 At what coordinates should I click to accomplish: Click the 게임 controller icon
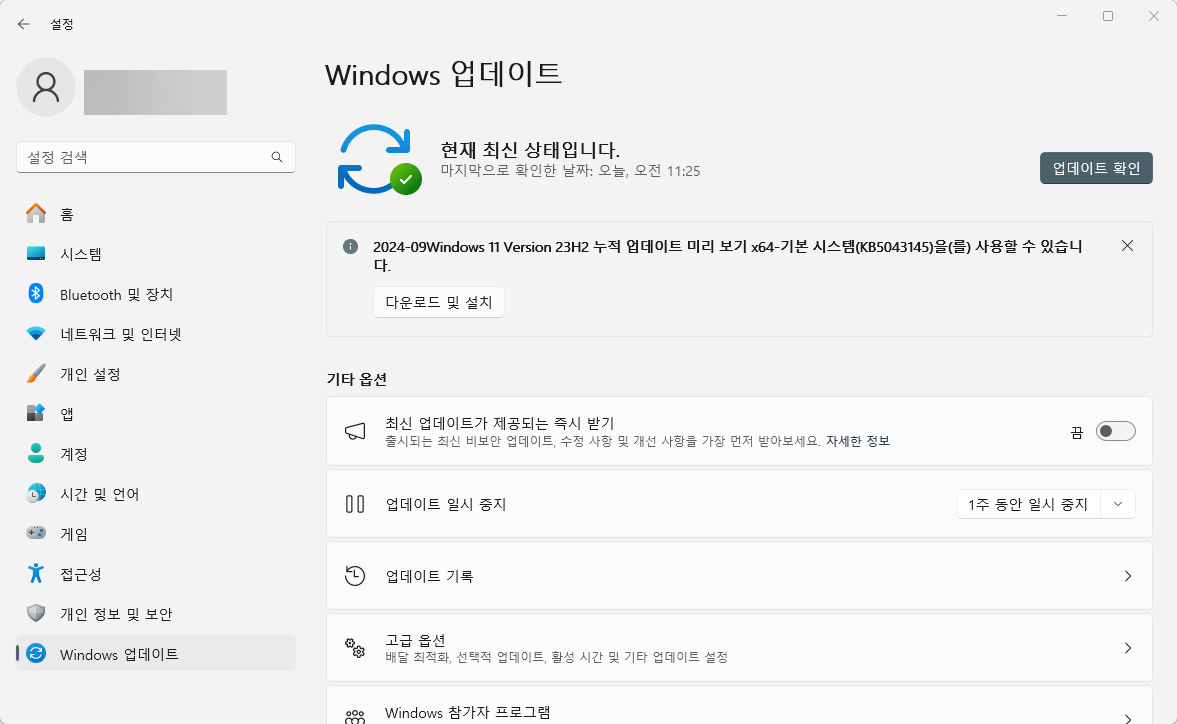pos(36,533)
